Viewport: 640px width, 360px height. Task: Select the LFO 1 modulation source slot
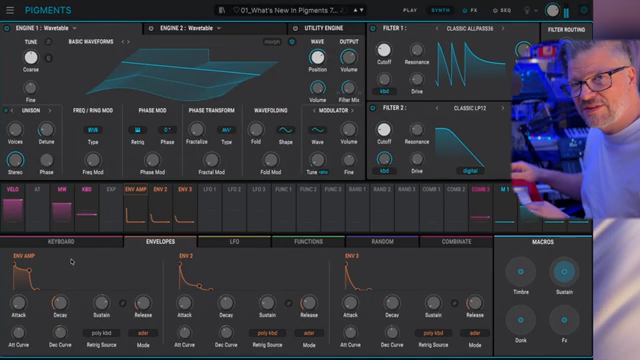tap(209, 207)
